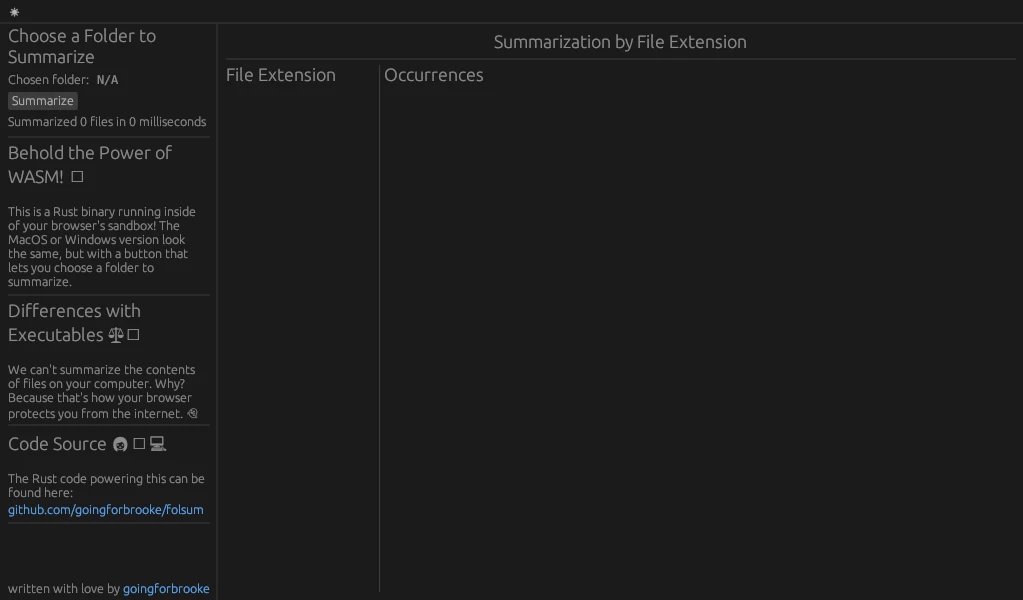
Task: Click the lock icon after the word internet
Action: click(193, 414)
